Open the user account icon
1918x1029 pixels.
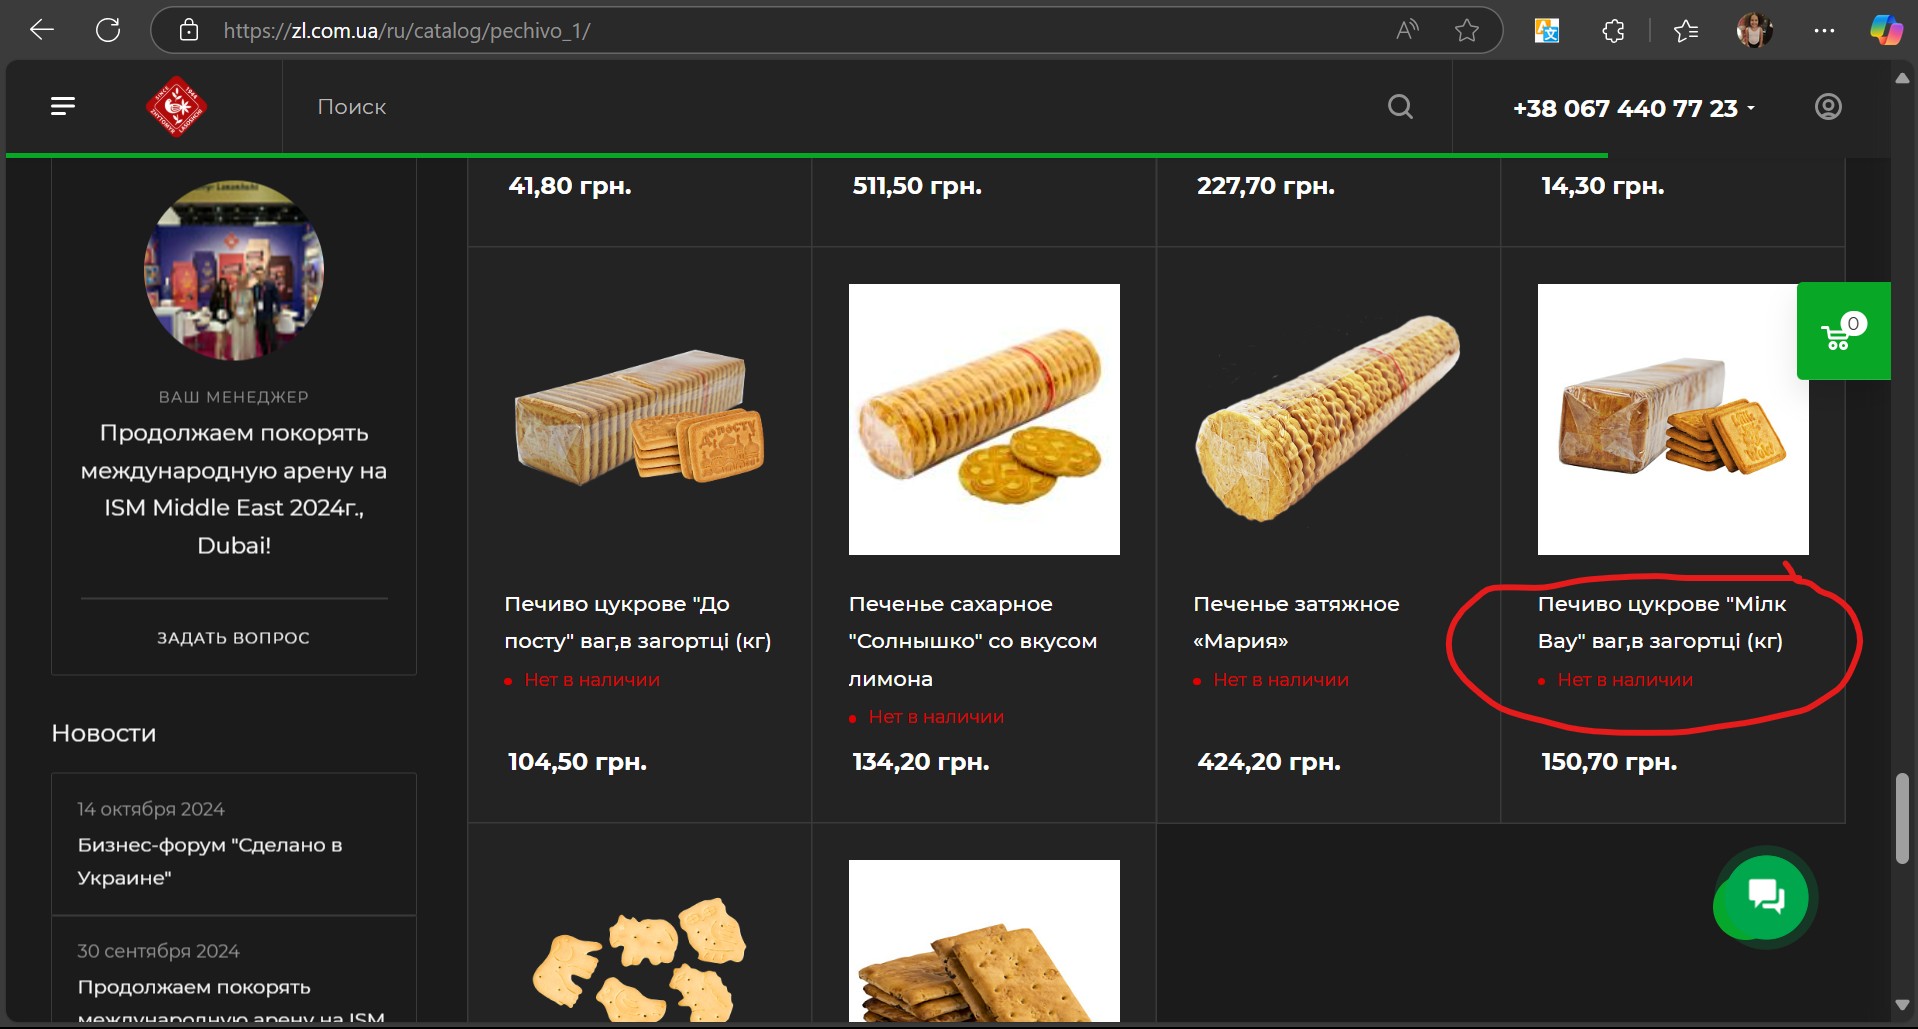[x=1828, y=107]
